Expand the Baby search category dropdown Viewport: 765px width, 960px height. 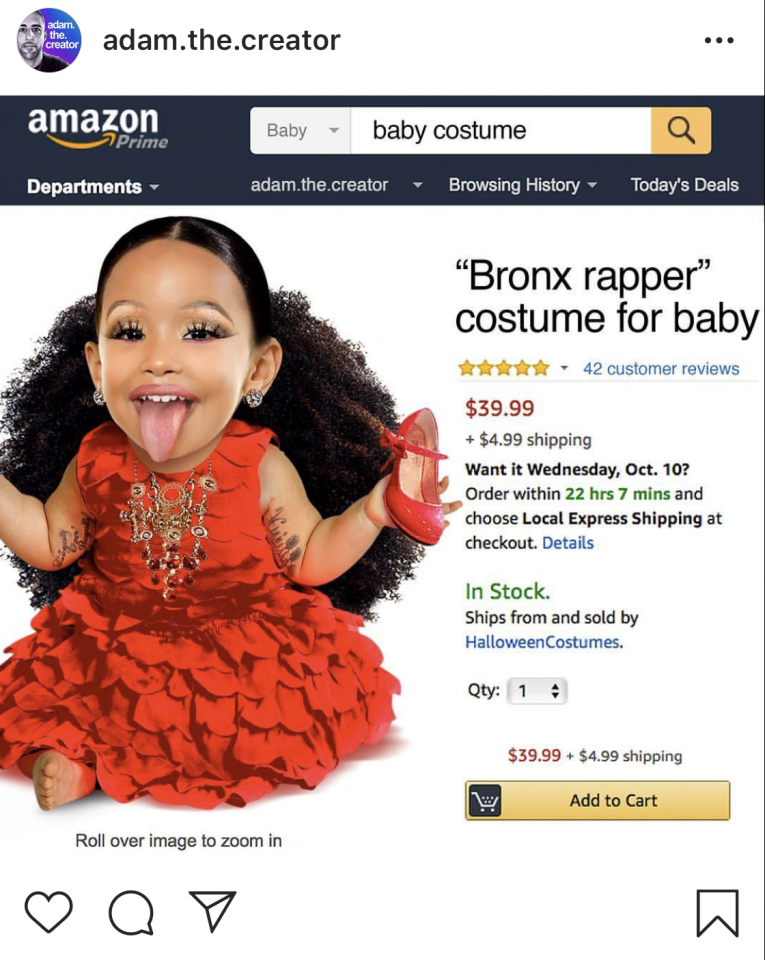(300, 130)
